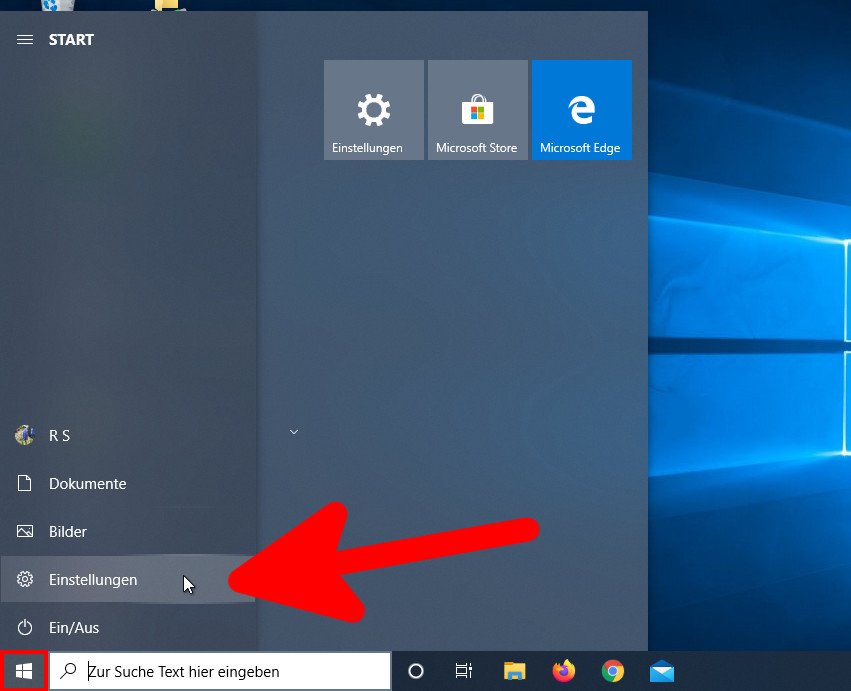Viewport: 851px width, 691px height.
Task: Select Einstellungen in the Start sidebar
Action: [x=128, y=579]
